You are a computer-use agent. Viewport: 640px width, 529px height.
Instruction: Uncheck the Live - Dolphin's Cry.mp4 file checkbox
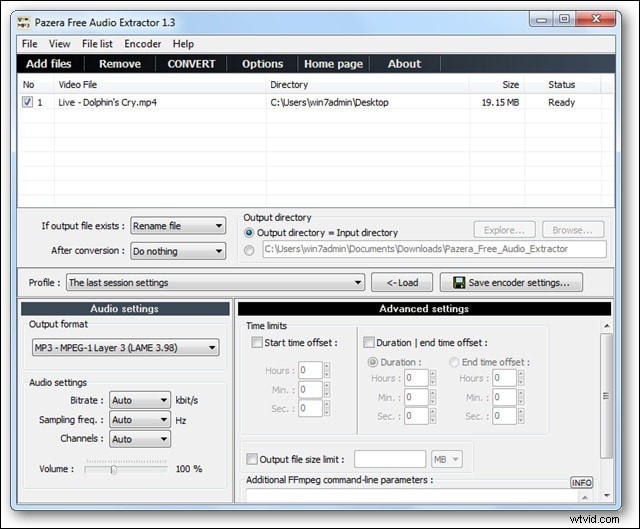tap(27, 102)
